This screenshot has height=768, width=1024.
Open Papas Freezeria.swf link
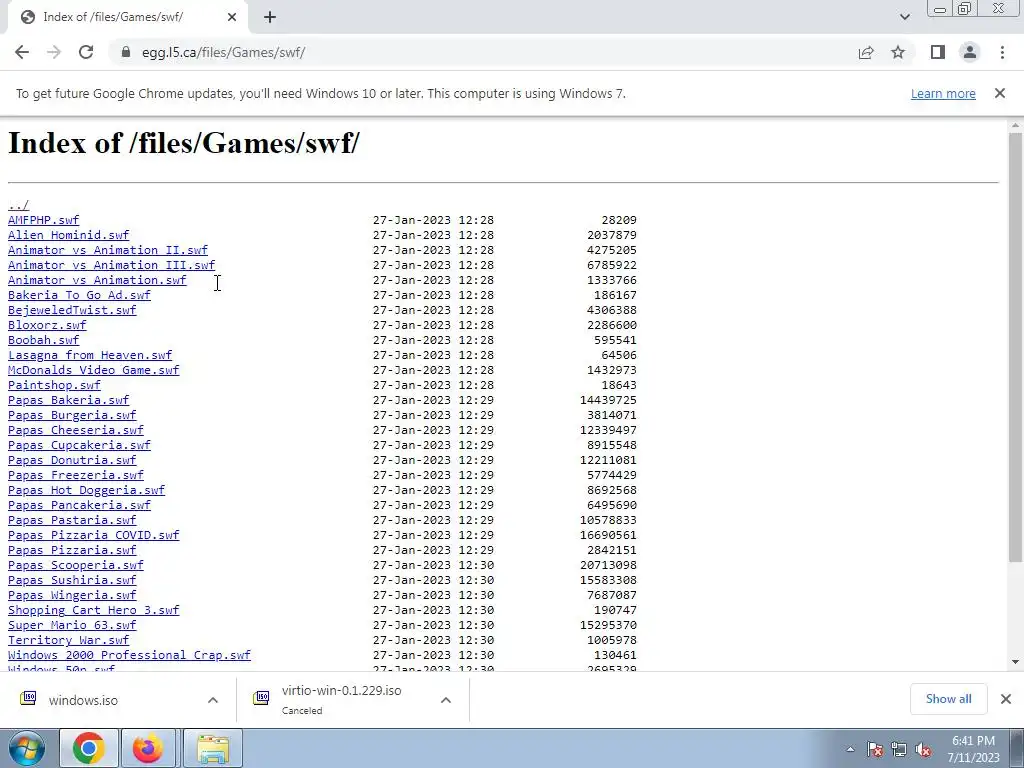pyautogui.click(x=76, y=475)
